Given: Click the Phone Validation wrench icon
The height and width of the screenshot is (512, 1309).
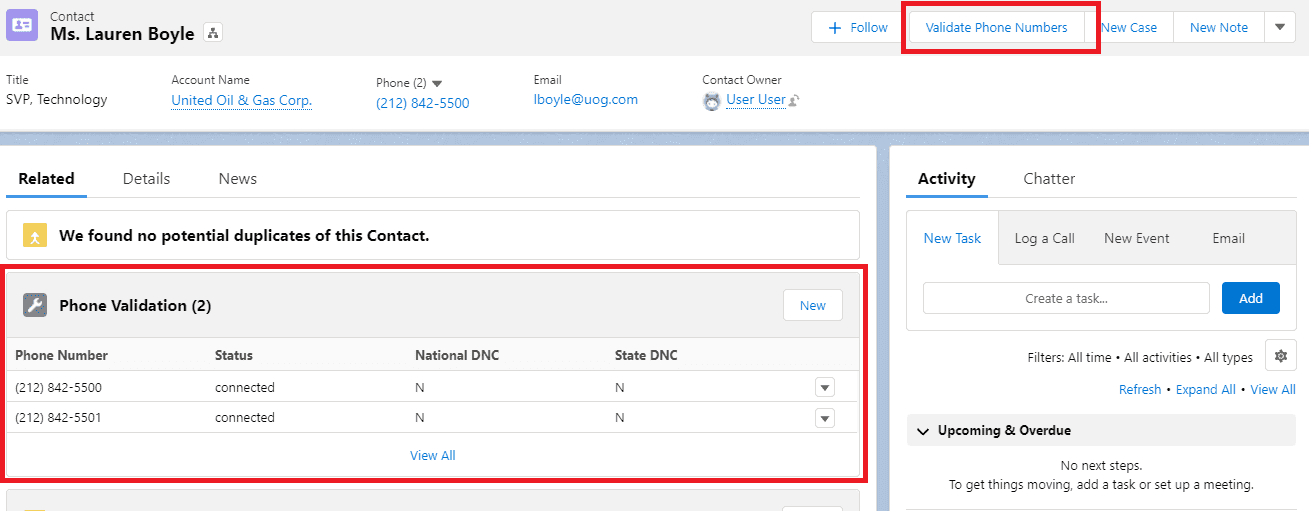Looking at the screenshot, I should pos(35,306).
